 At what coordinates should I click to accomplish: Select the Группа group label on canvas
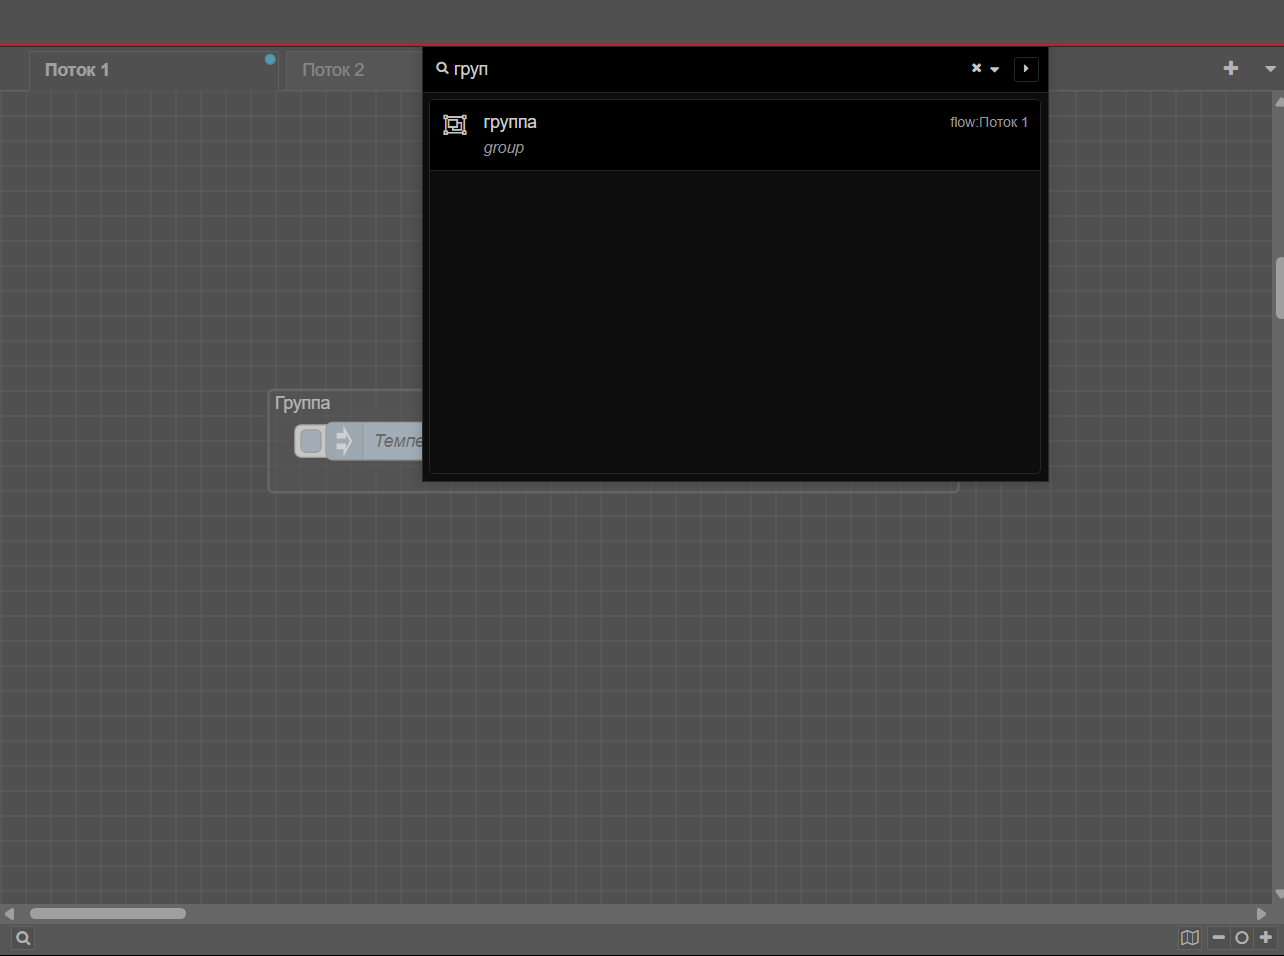click(x=302, y=403)
